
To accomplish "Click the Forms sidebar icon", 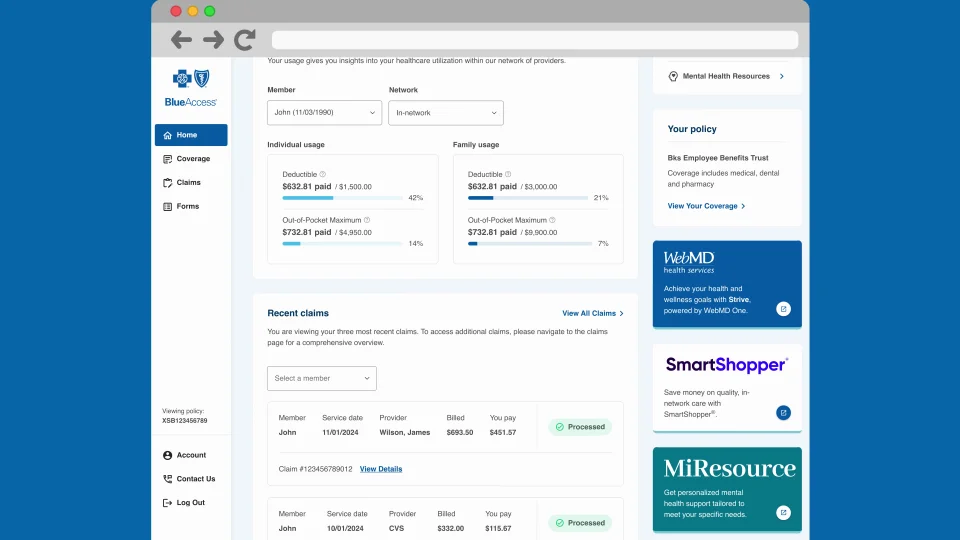I will click(167, 206).
